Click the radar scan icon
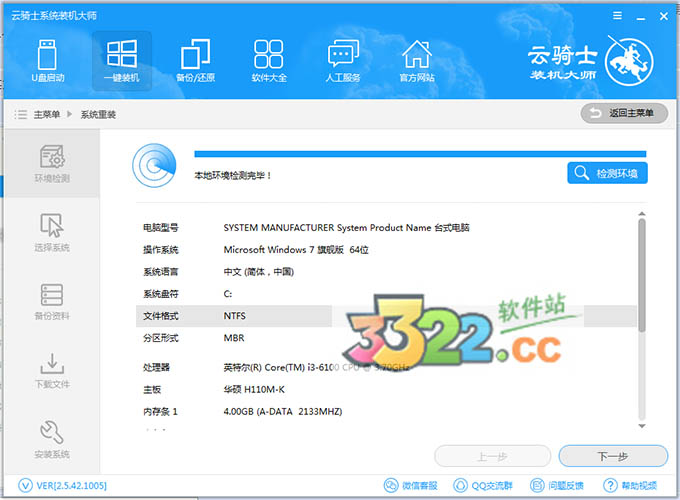The width and height of the screenshot is (680, 500). [x=154, y=165]
